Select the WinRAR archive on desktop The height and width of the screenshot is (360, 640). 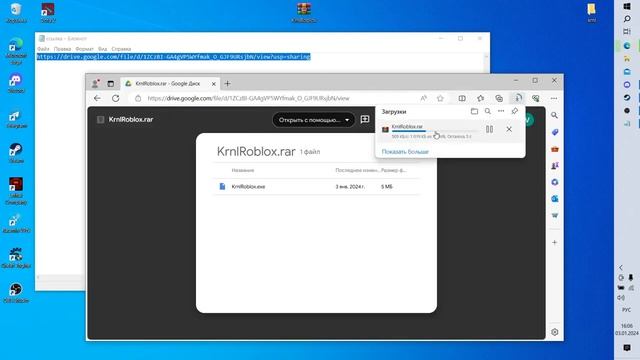coord(304,12)
